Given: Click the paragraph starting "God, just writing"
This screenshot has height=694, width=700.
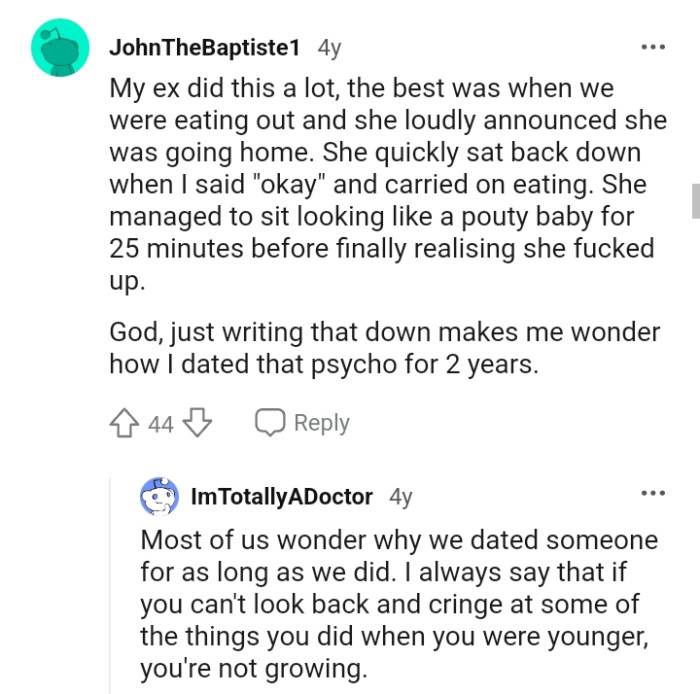Looking at the screenshot, I should [x=384, y=348].
